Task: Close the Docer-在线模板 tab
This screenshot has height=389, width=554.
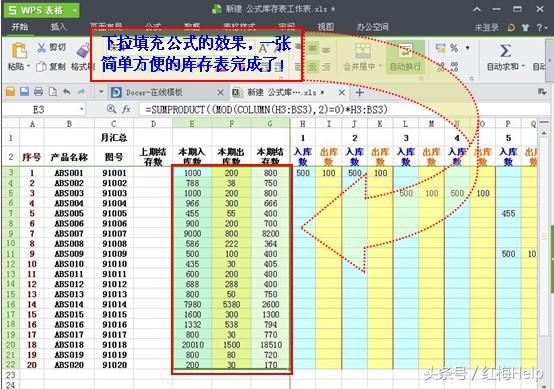Action: 220,93
